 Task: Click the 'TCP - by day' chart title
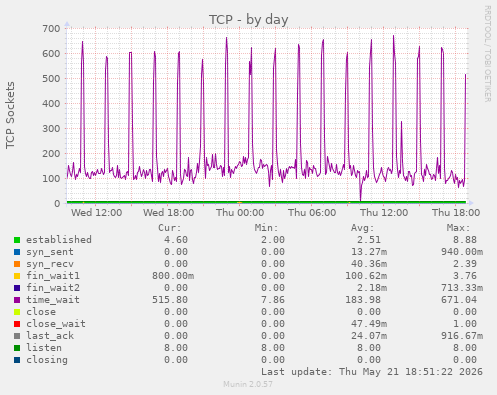tap(248, 20)
